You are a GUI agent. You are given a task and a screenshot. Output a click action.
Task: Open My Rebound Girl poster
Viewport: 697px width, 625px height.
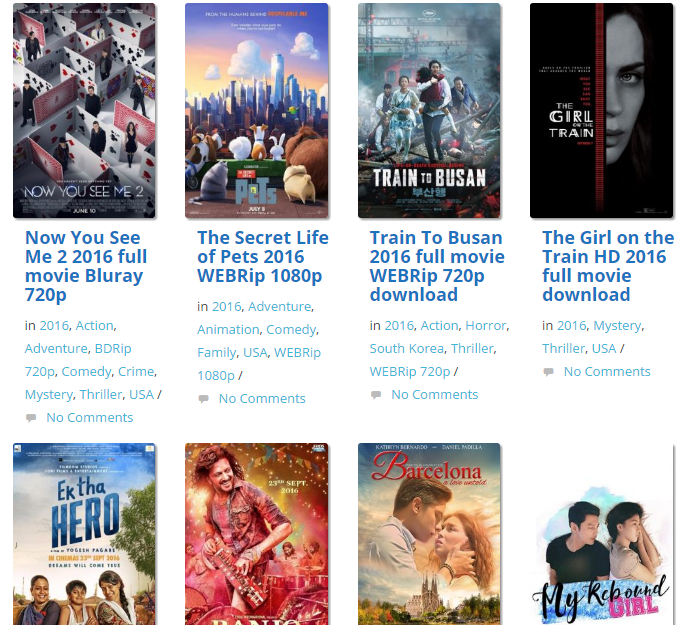[x=601, y=534]
